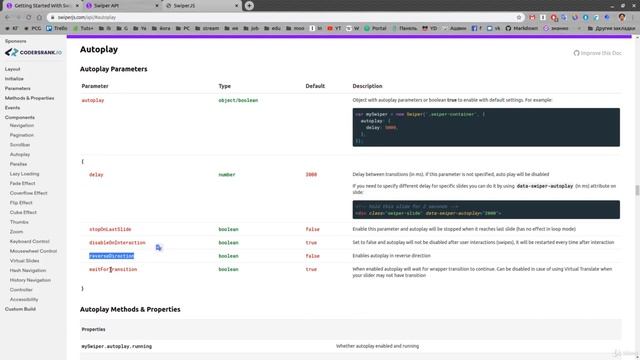The height and width of the screenshot is (360, 640).
Task: Click the 'mySwiper.autoplay.running' property
Action: click(117, 347)
